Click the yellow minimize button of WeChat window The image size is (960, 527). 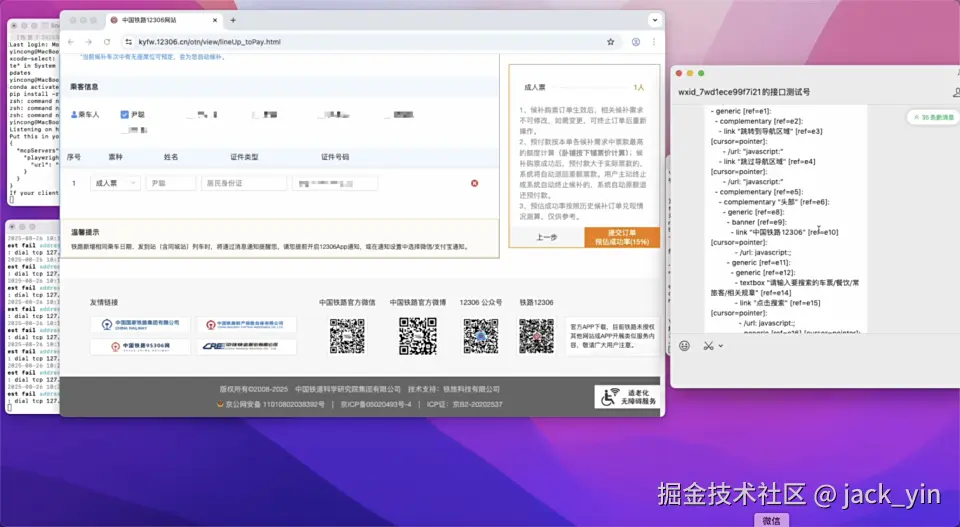pos(690,73)
